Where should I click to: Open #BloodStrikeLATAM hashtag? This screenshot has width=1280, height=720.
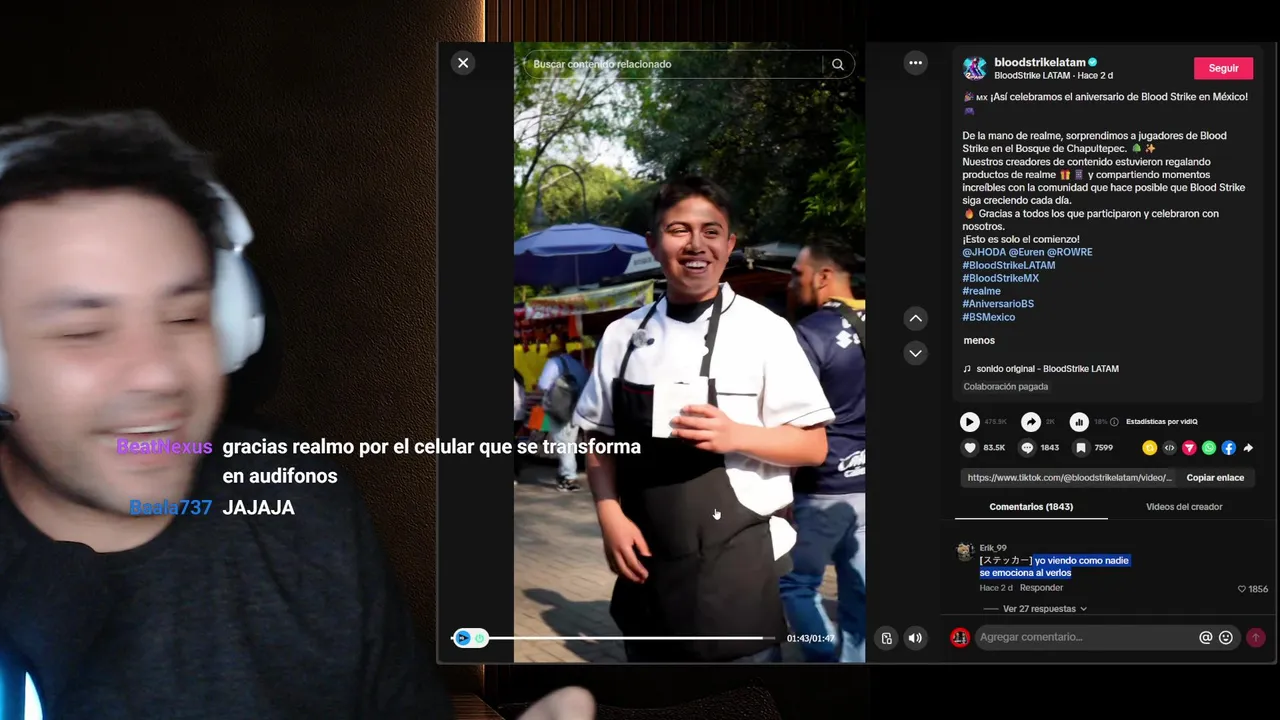click(x=1009, y=265)
